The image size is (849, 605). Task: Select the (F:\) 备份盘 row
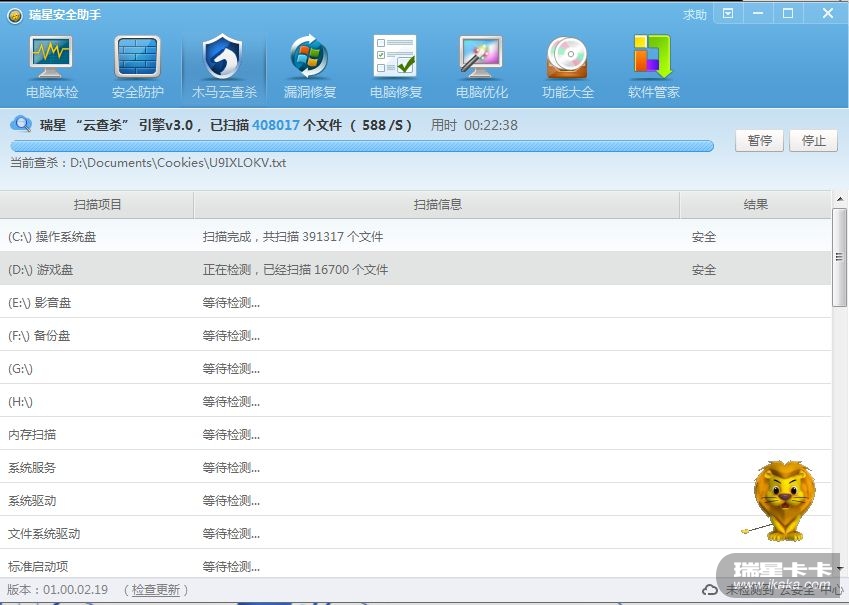415,335
